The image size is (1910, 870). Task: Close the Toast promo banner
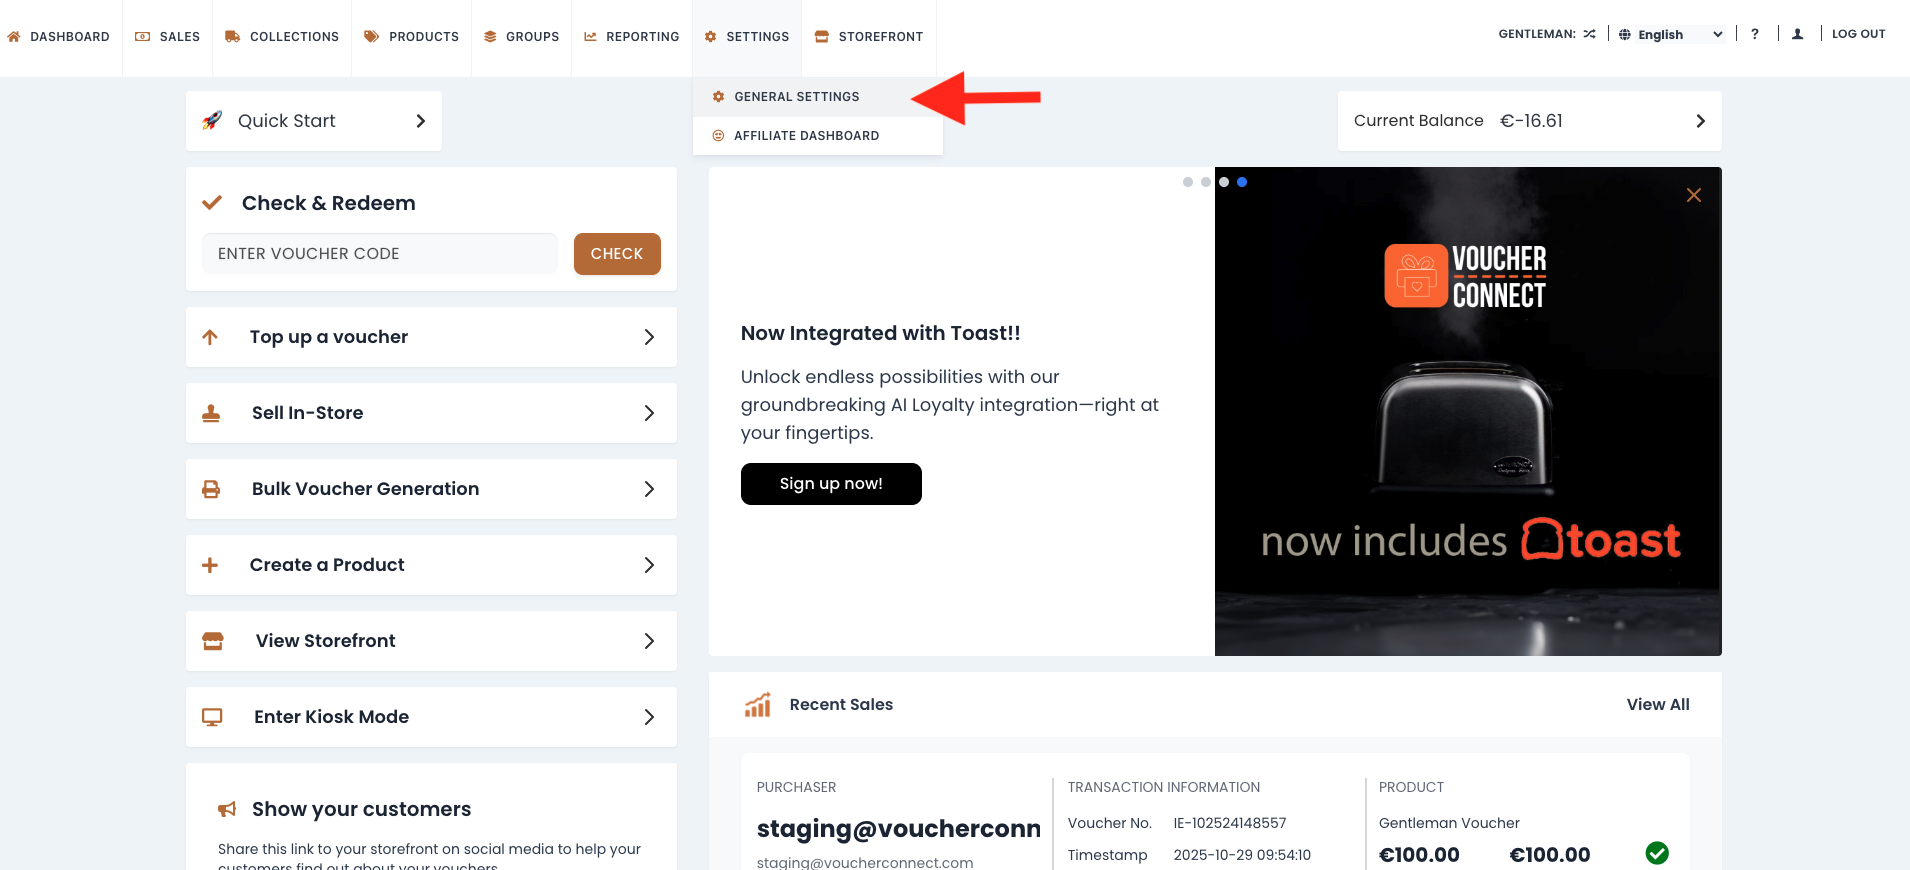coord(1693,195)
